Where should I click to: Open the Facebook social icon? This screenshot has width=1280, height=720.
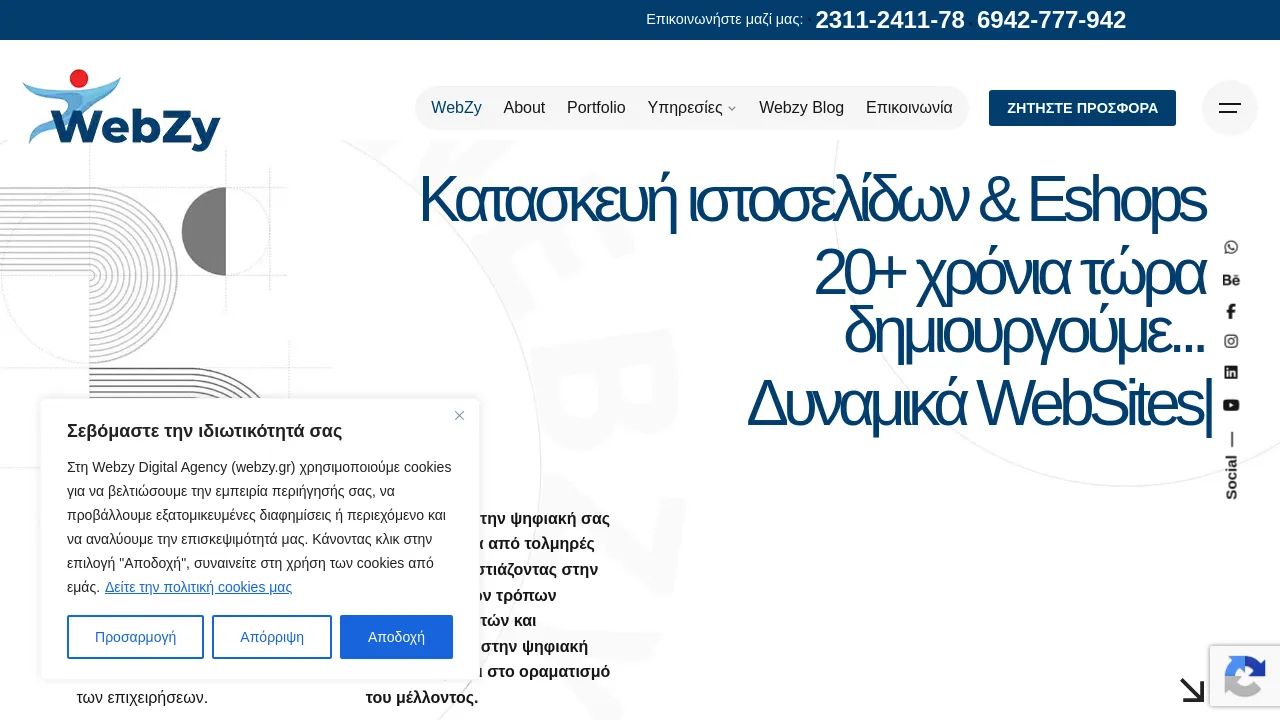(1231, 312)
